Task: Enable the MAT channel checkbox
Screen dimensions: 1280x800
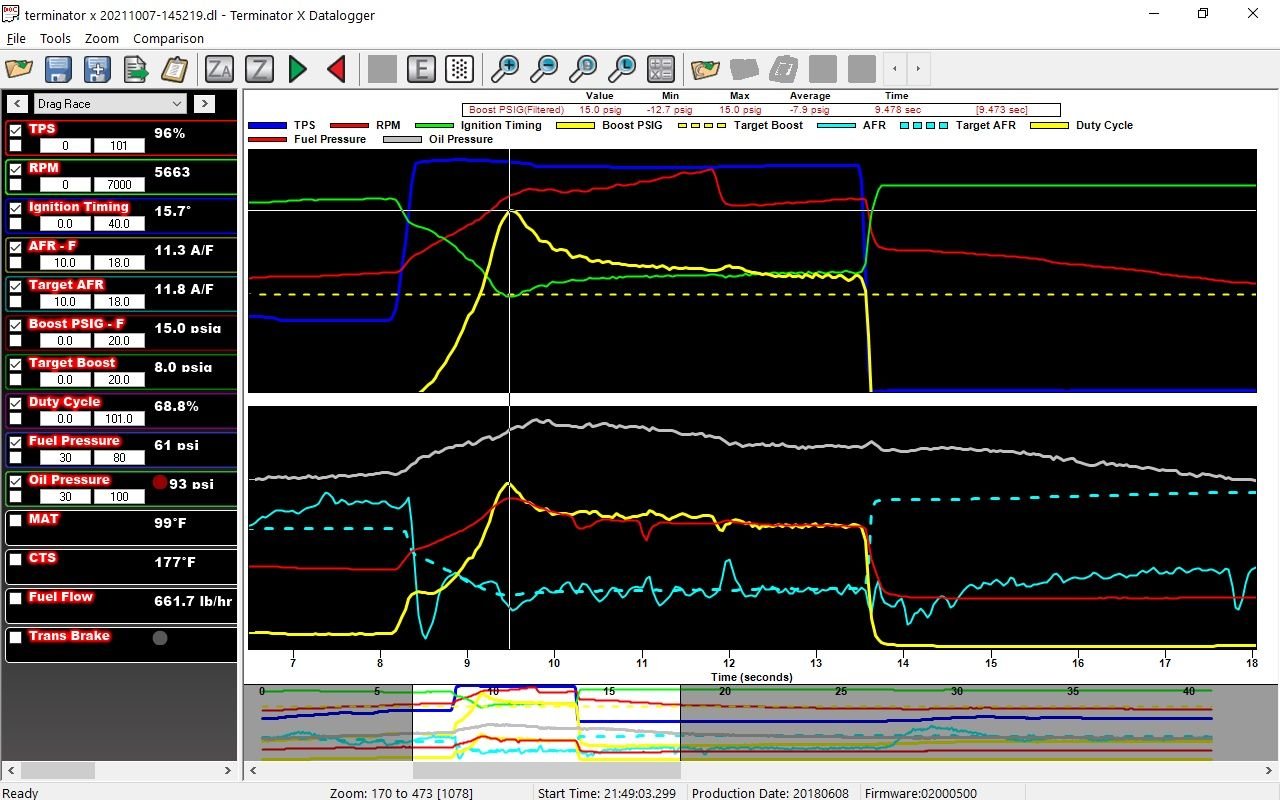Action: [x=15, y=518]
